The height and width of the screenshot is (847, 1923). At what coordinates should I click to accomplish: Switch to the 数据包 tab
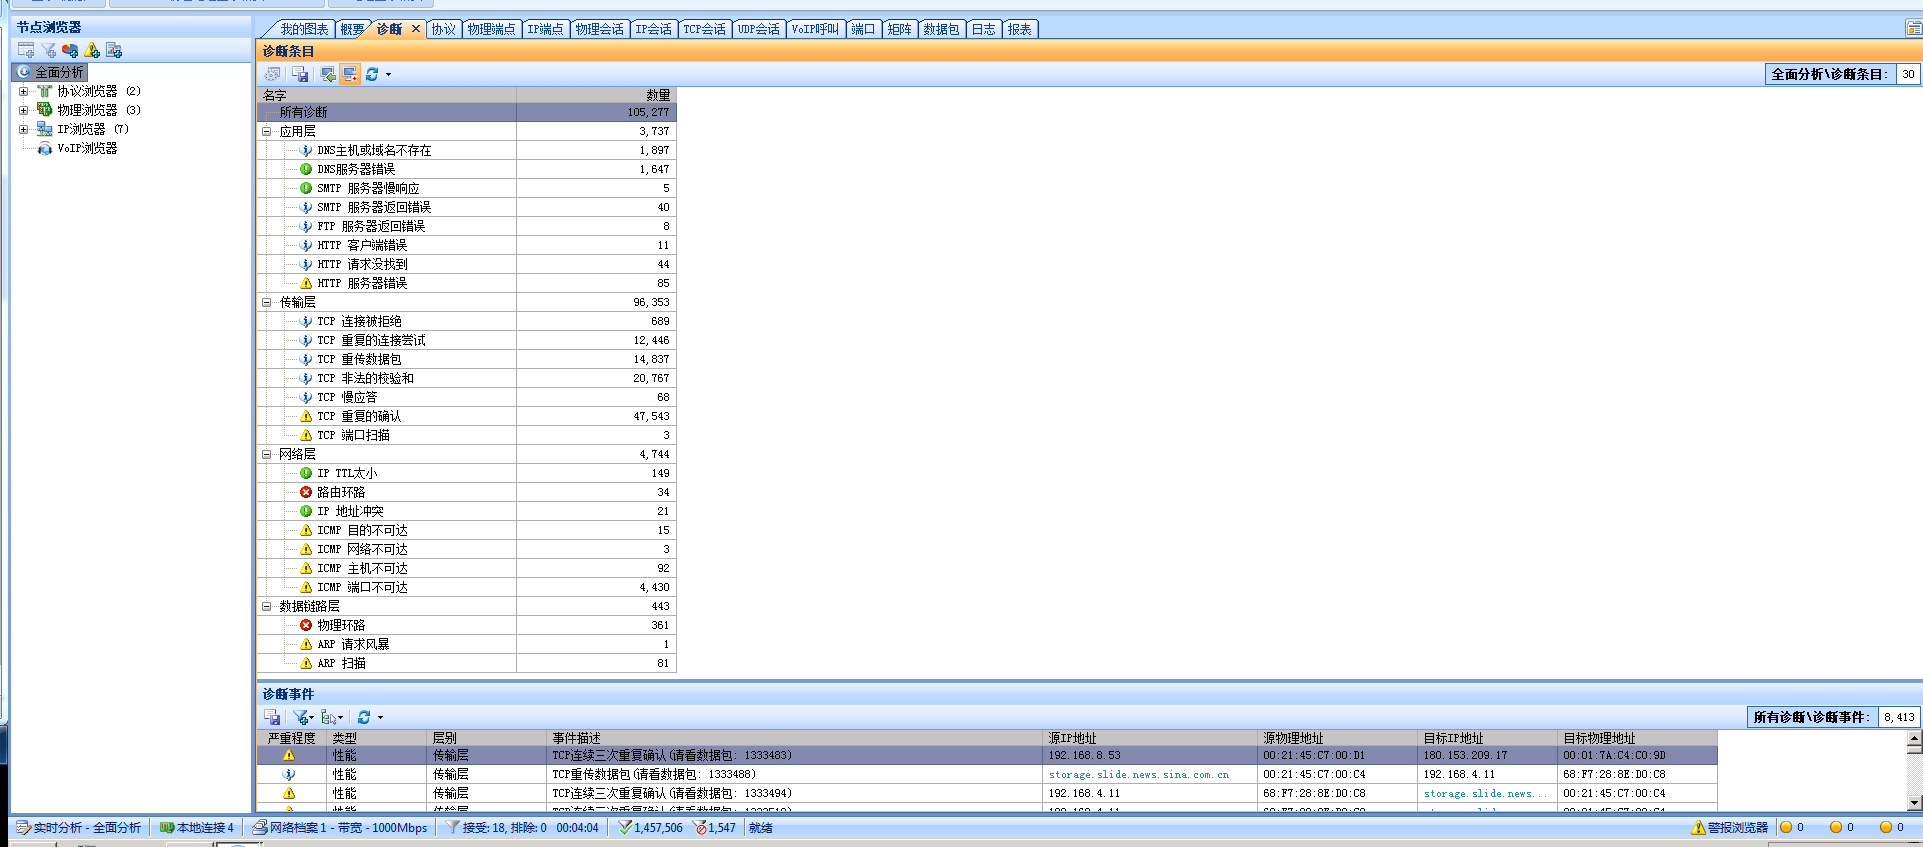[x=941, y=29]
